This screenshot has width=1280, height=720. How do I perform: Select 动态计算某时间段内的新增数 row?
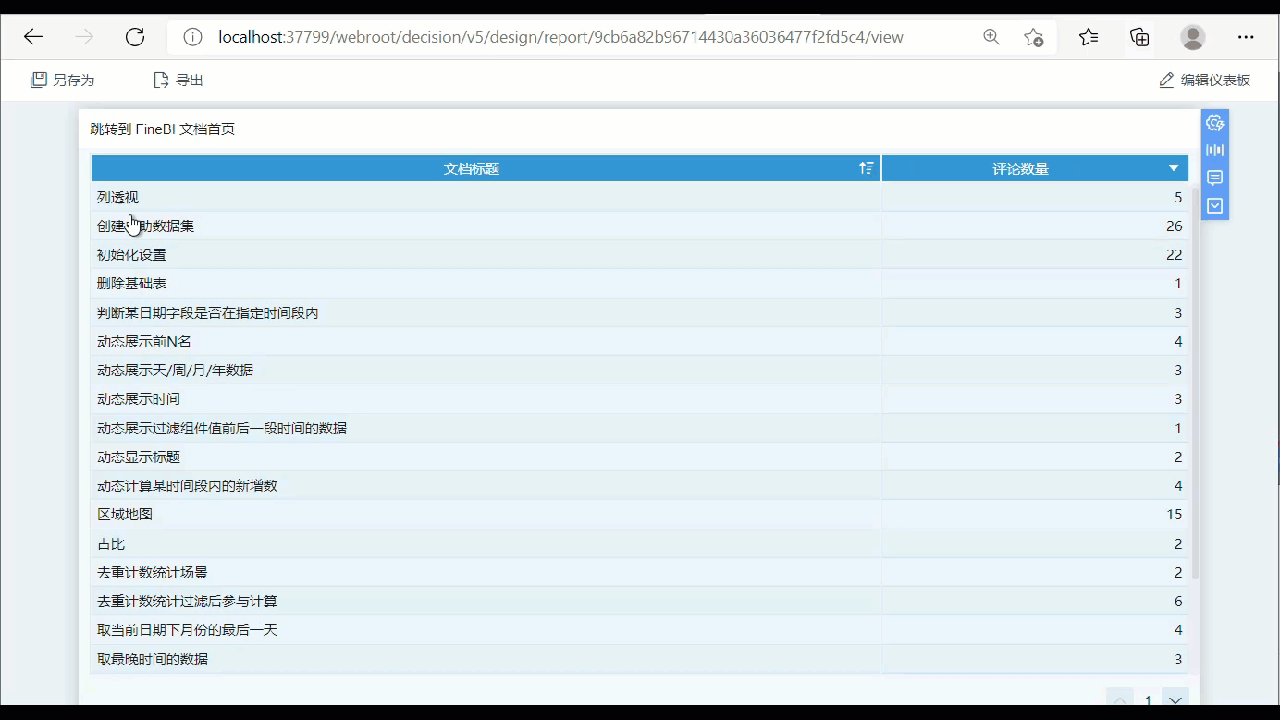[x=639, y=486]
